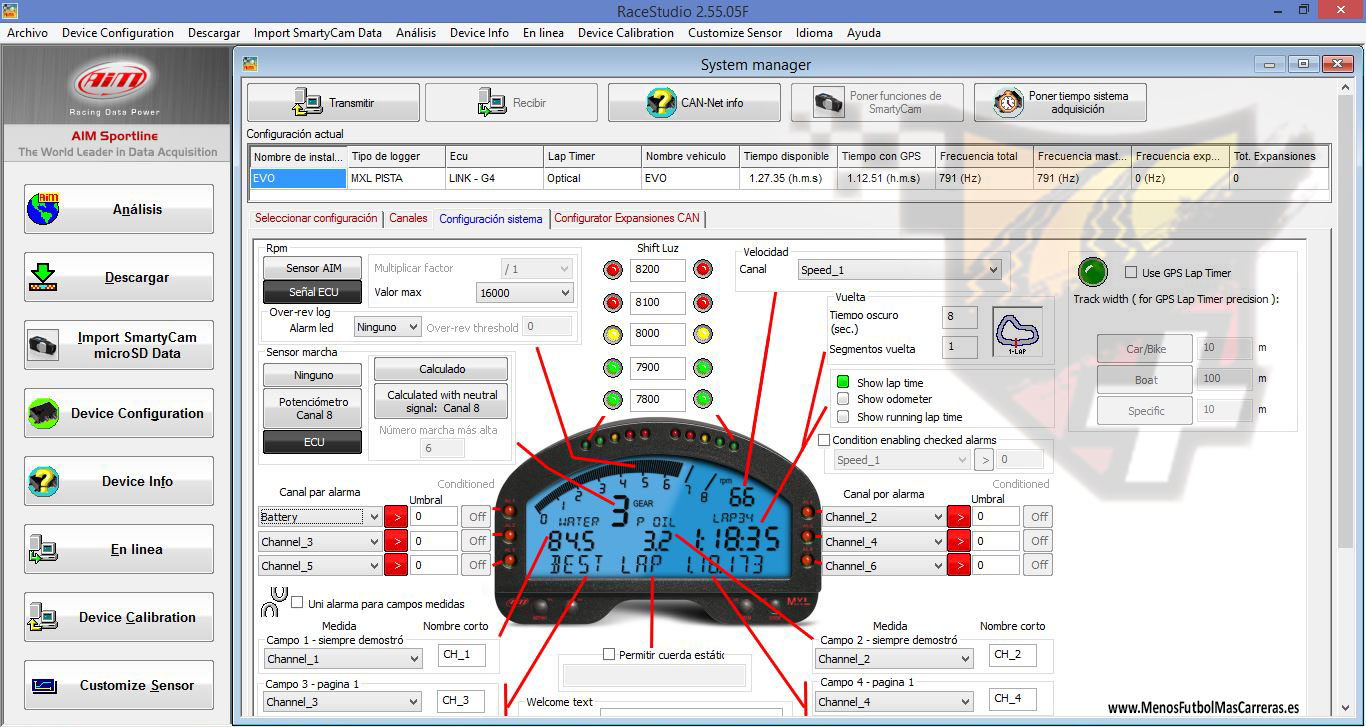Check Permitir cuerda estática box

[x=609, y=654]
